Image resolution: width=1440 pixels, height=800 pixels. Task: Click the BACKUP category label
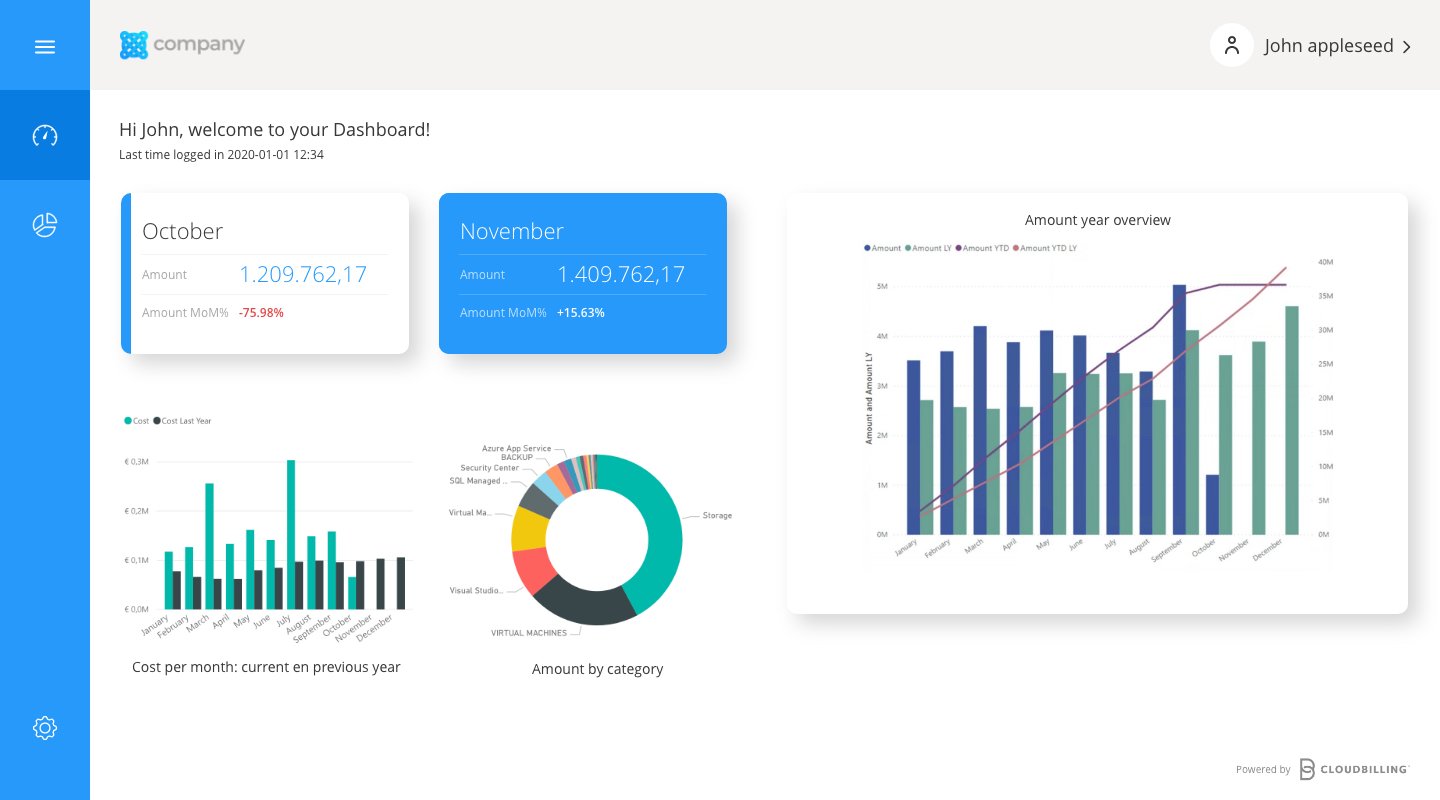point(517,457)
